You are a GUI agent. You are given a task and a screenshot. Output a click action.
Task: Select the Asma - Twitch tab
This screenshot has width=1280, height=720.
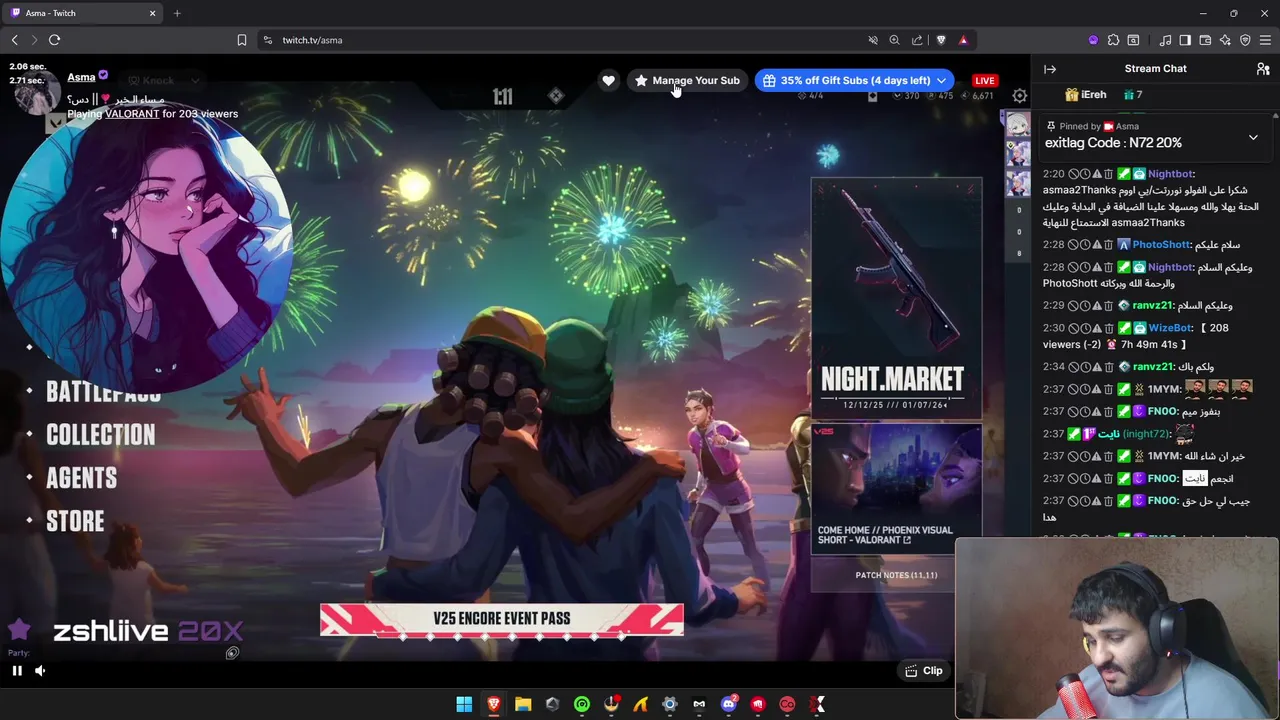(x=82, y=13)
